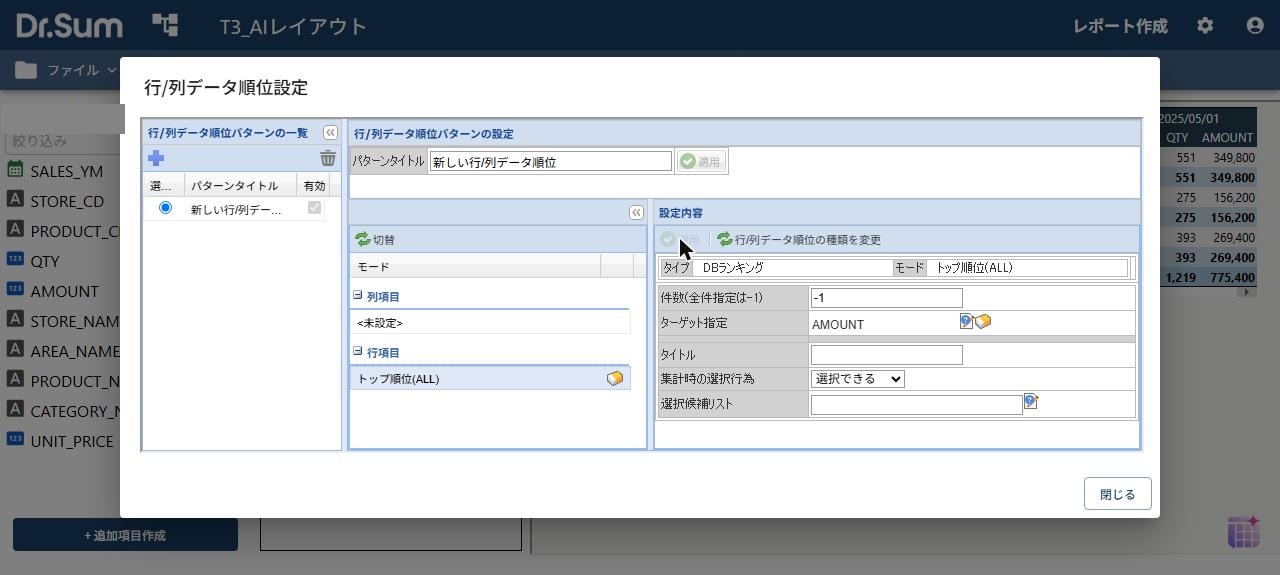Click the 適用 button beside pattern title
The image size is (1280, 575).
point(701,161)
